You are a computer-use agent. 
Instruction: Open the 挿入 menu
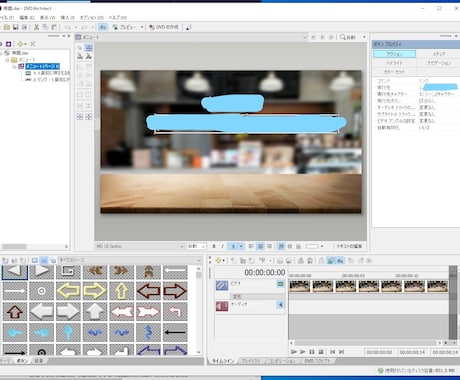point(68,17)
